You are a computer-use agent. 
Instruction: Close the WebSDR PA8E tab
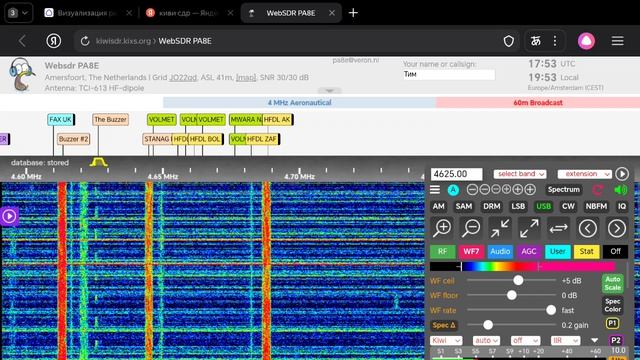pyautogui.click(x=332, y=13)
